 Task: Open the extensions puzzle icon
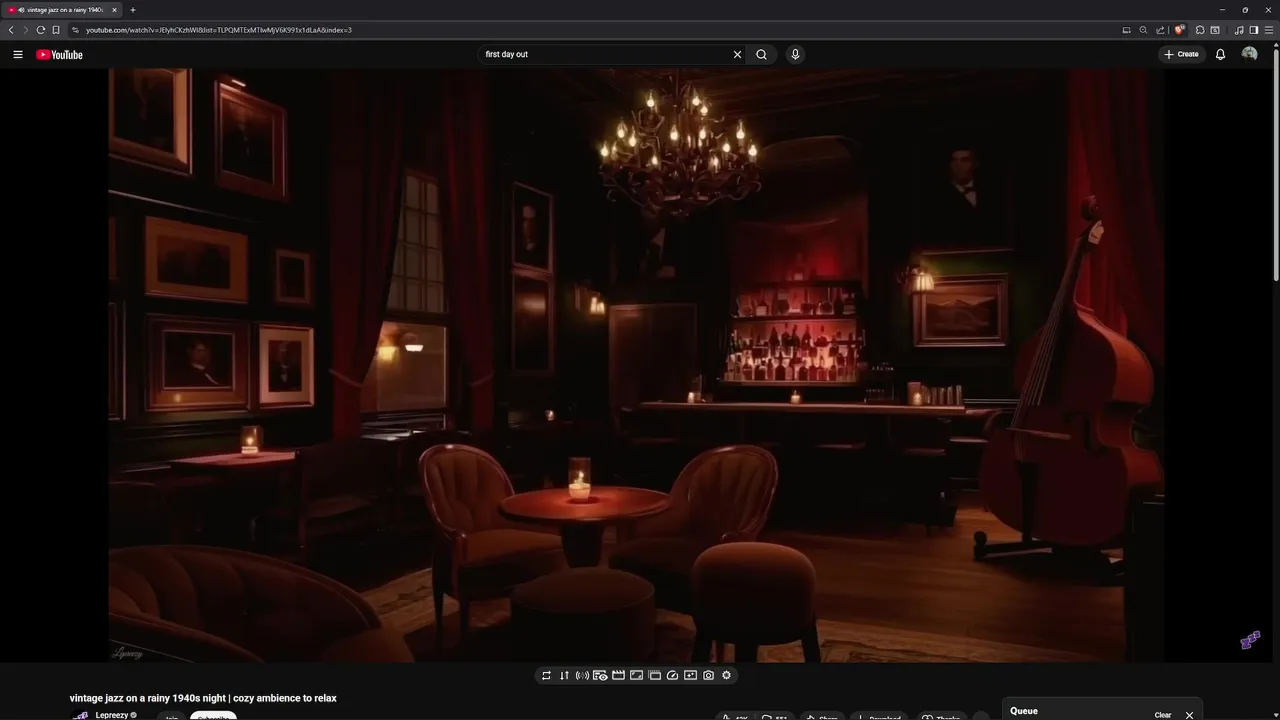(1200, 30)
